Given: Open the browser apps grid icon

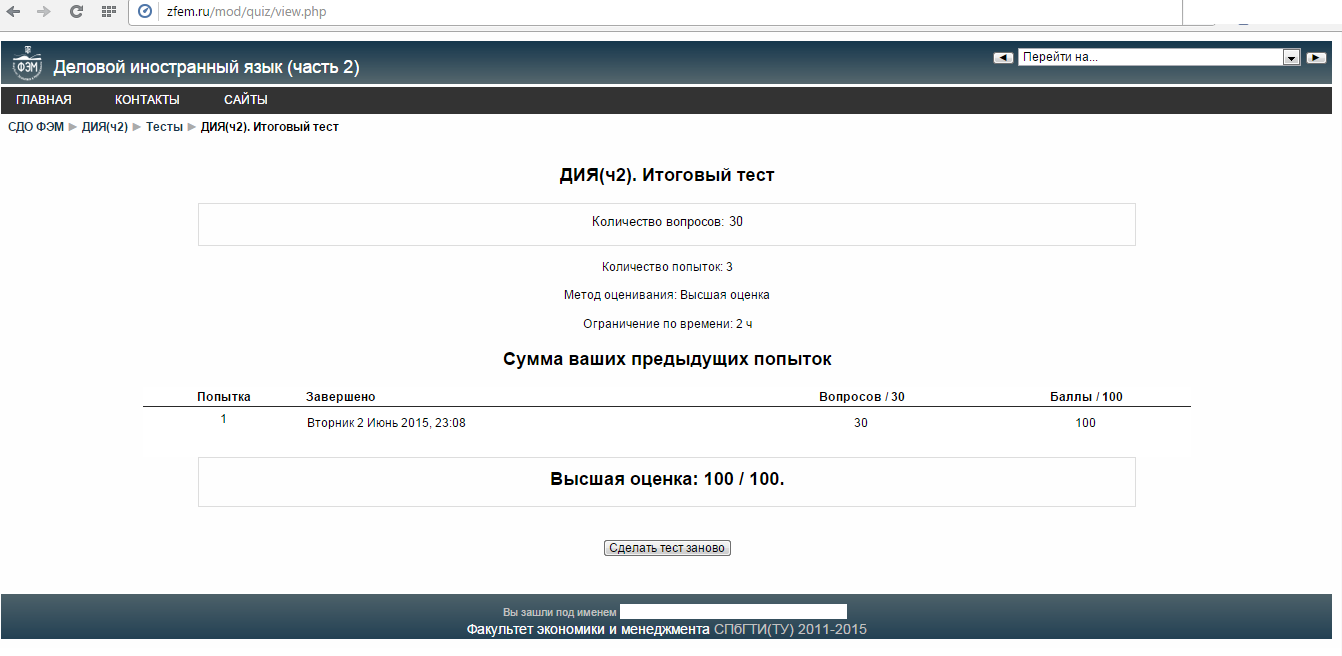Looking at the screenshot, I should tap(109, 11).
